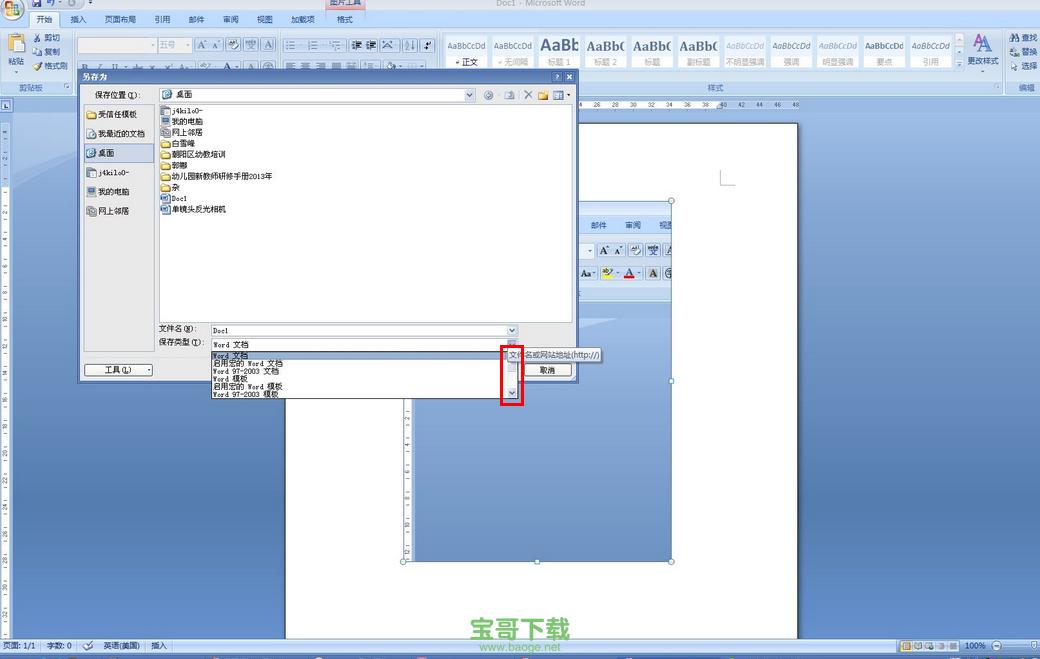1040x659 pixels.
Task: Open the 保存位置 (Save in) dropdown
Action: 468,95
